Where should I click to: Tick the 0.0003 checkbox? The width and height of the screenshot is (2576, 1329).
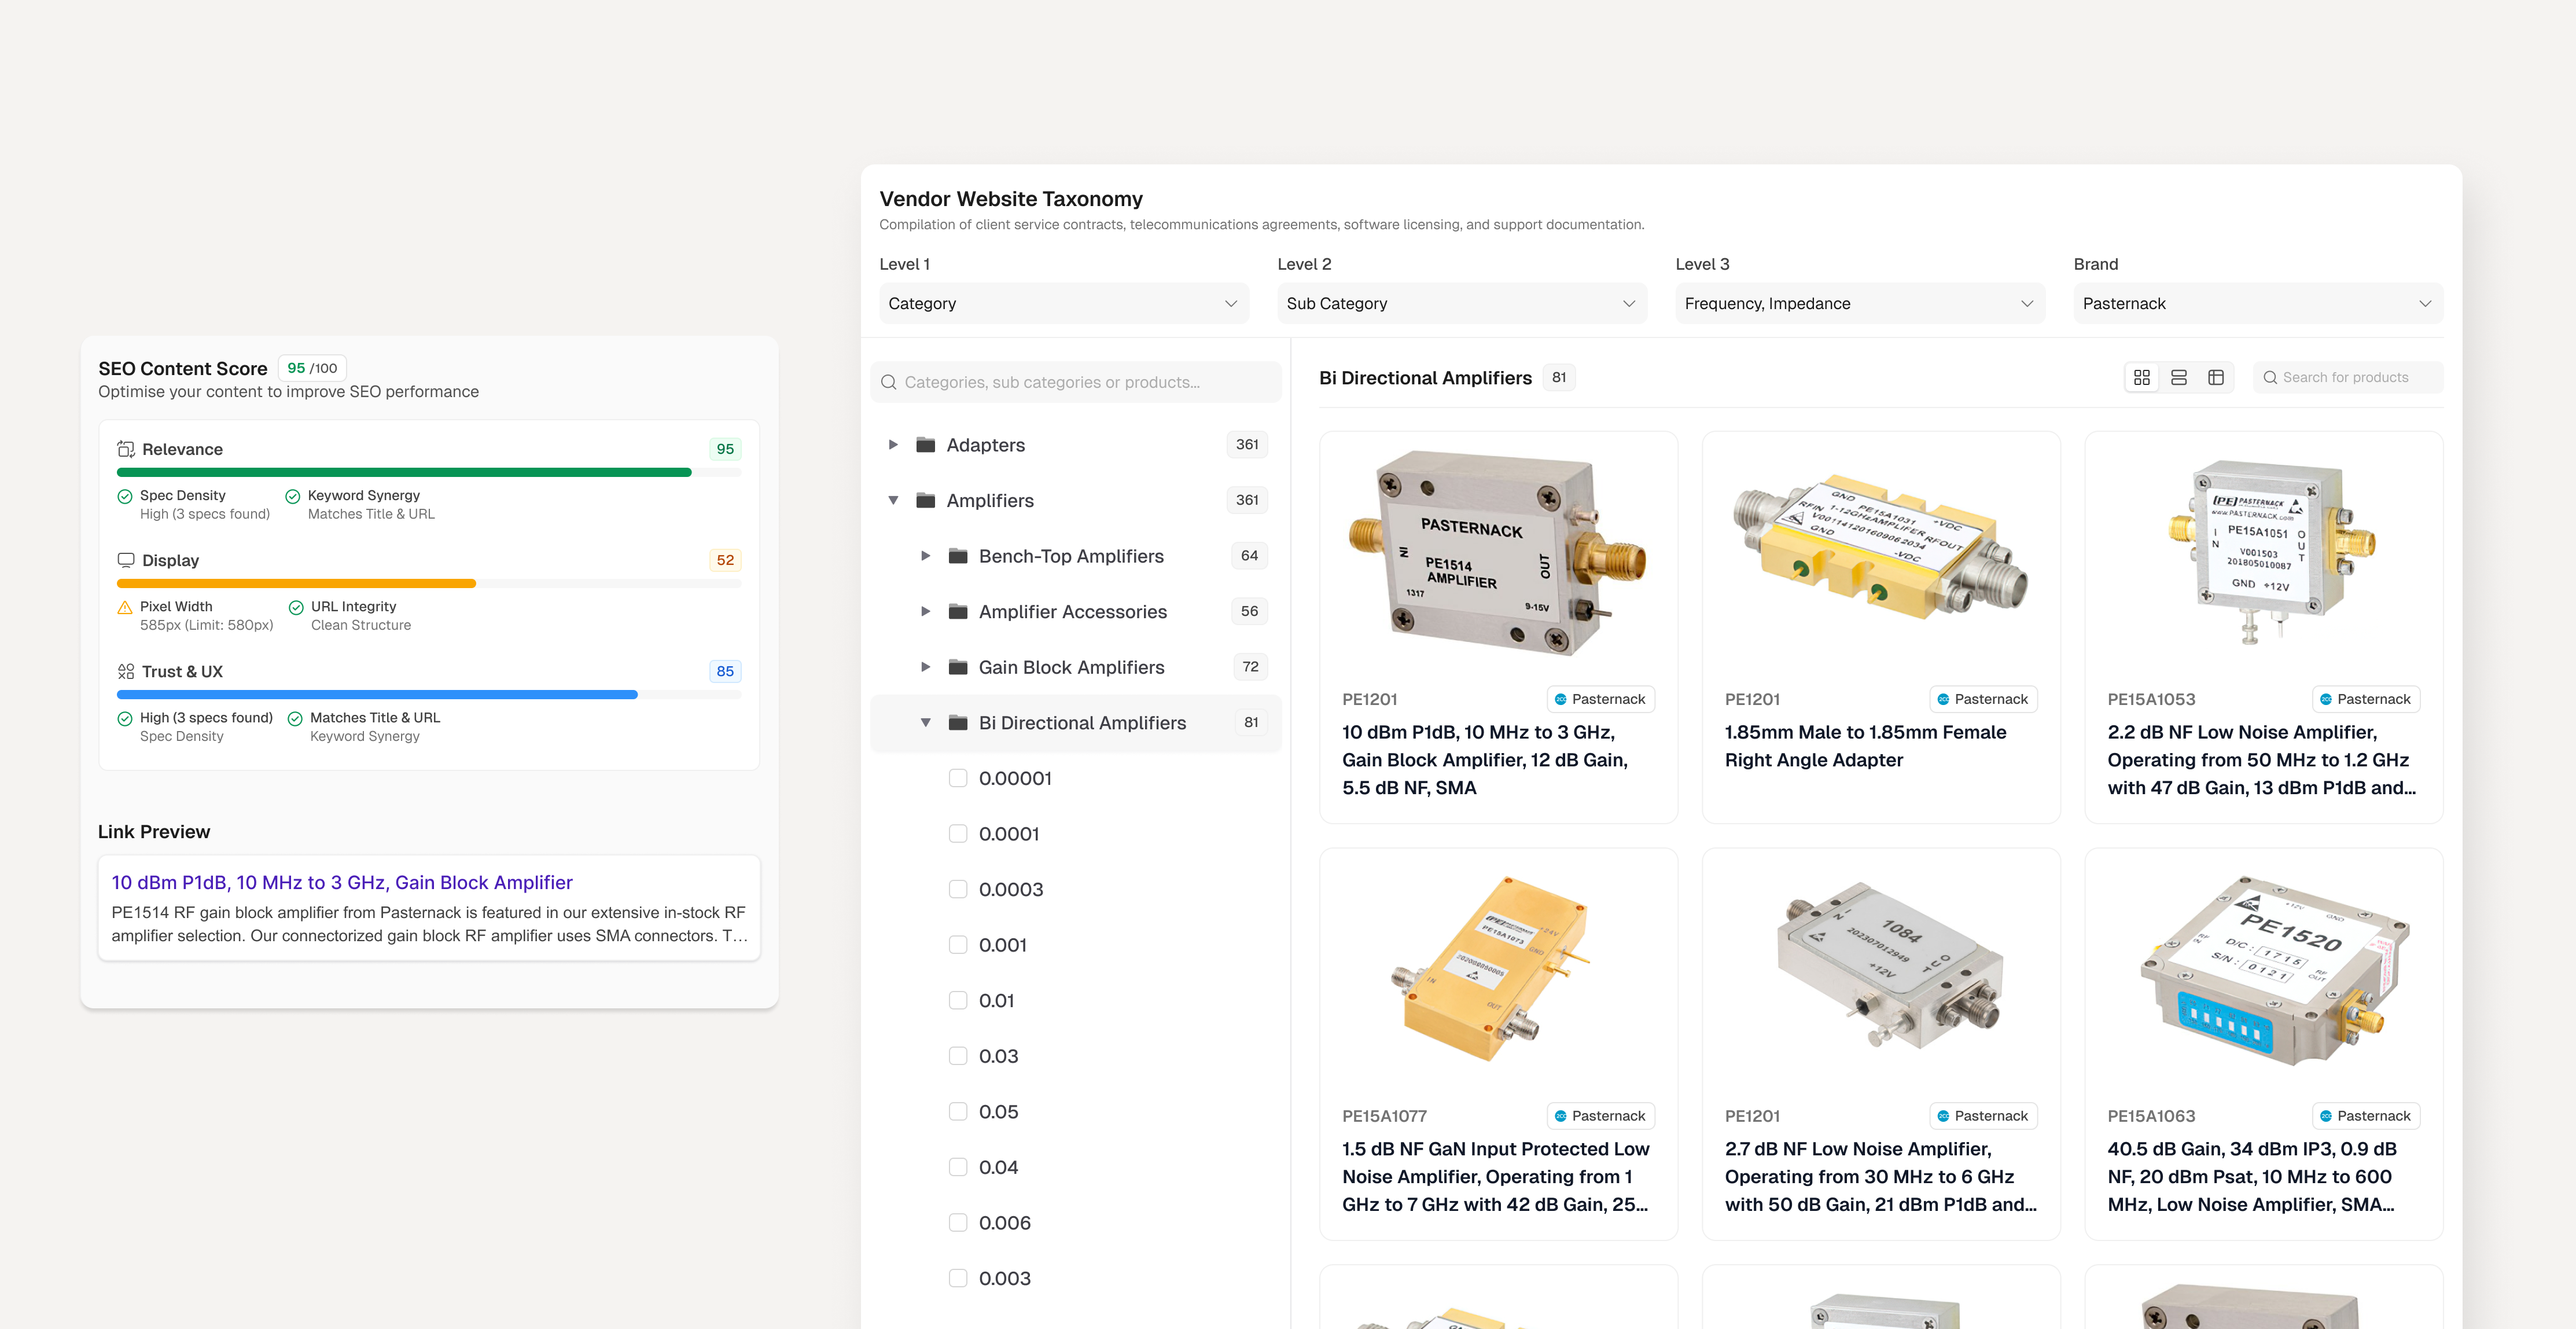(958, 889)
